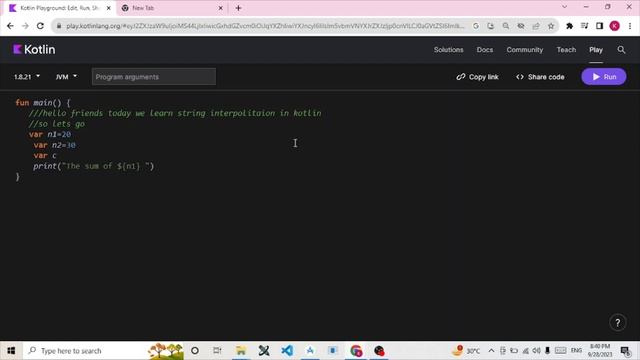Close the New Tab browser tab
Viewport: 640px width, 360px height.
tap(220, 8)
